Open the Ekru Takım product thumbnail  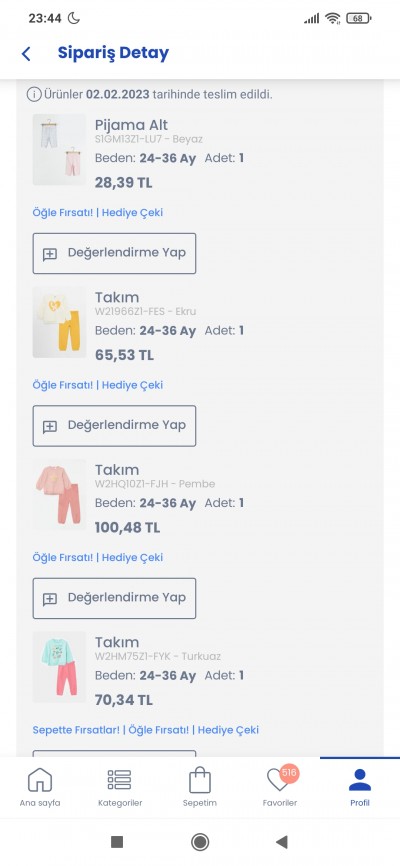coord(60,322)
